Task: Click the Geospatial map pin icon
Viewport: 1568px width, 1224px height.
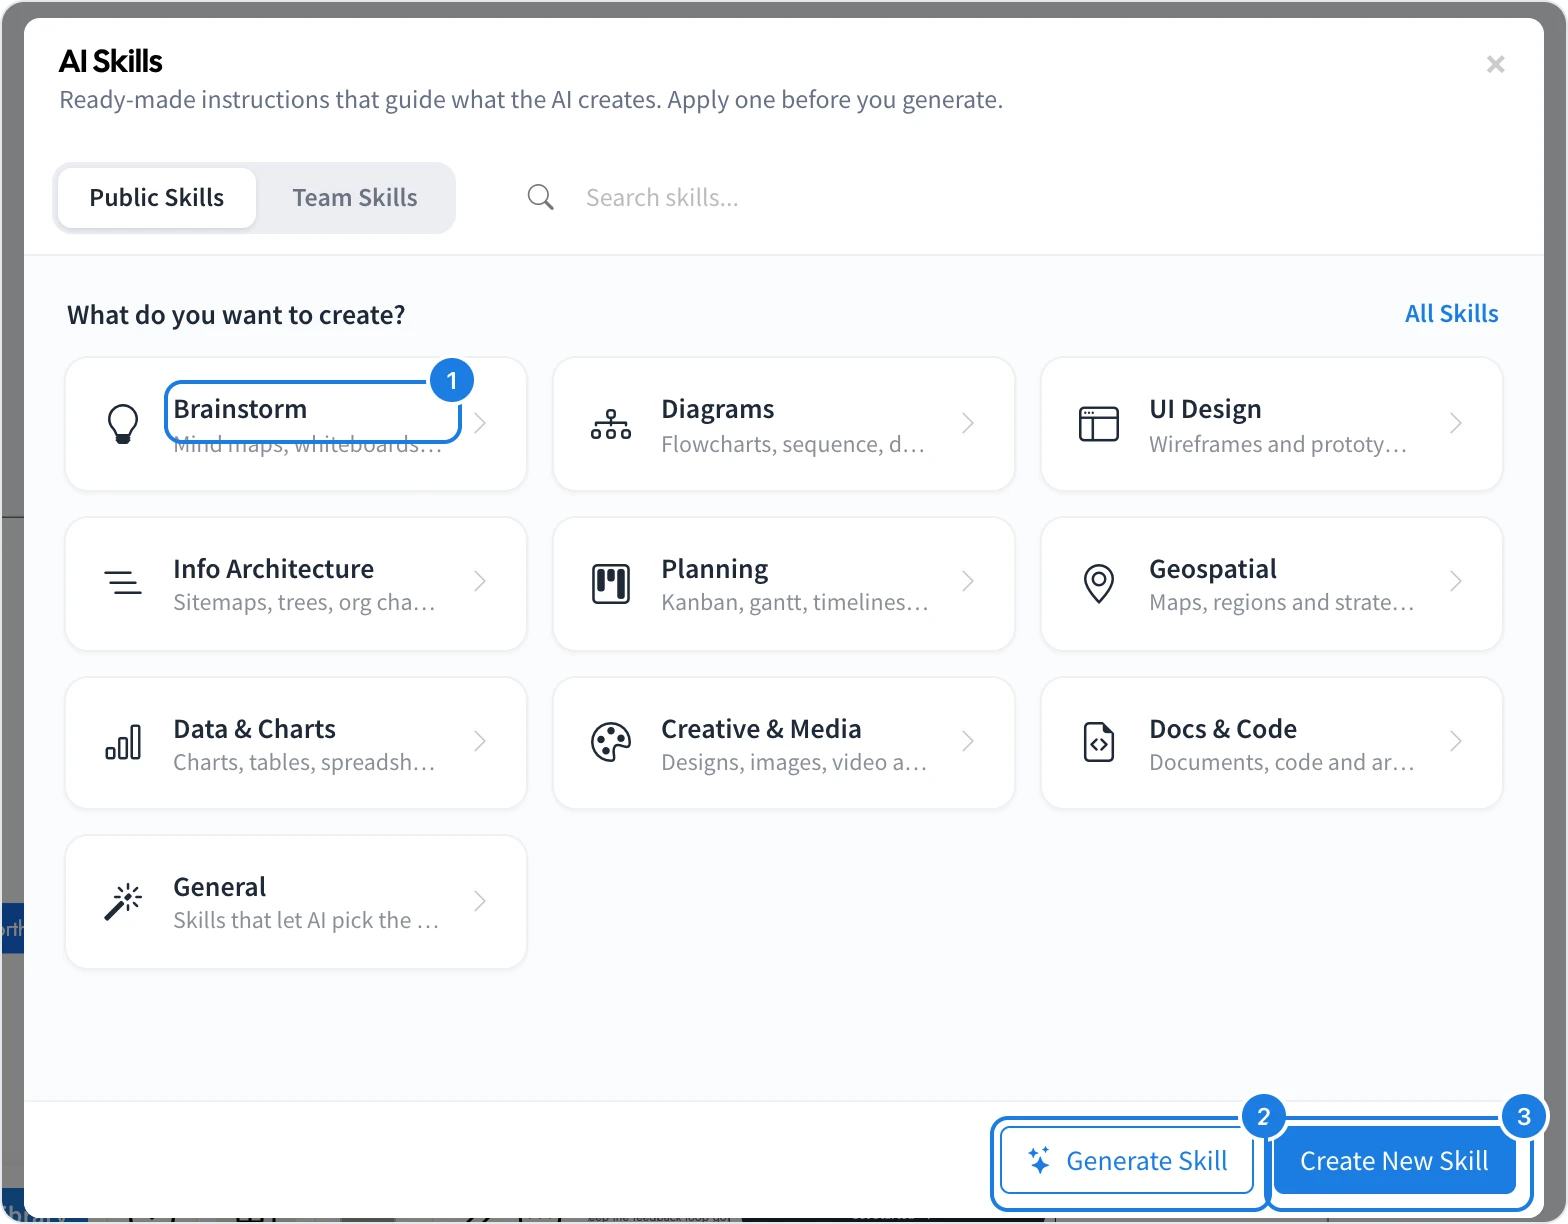Action: [x=1099, y=583]
